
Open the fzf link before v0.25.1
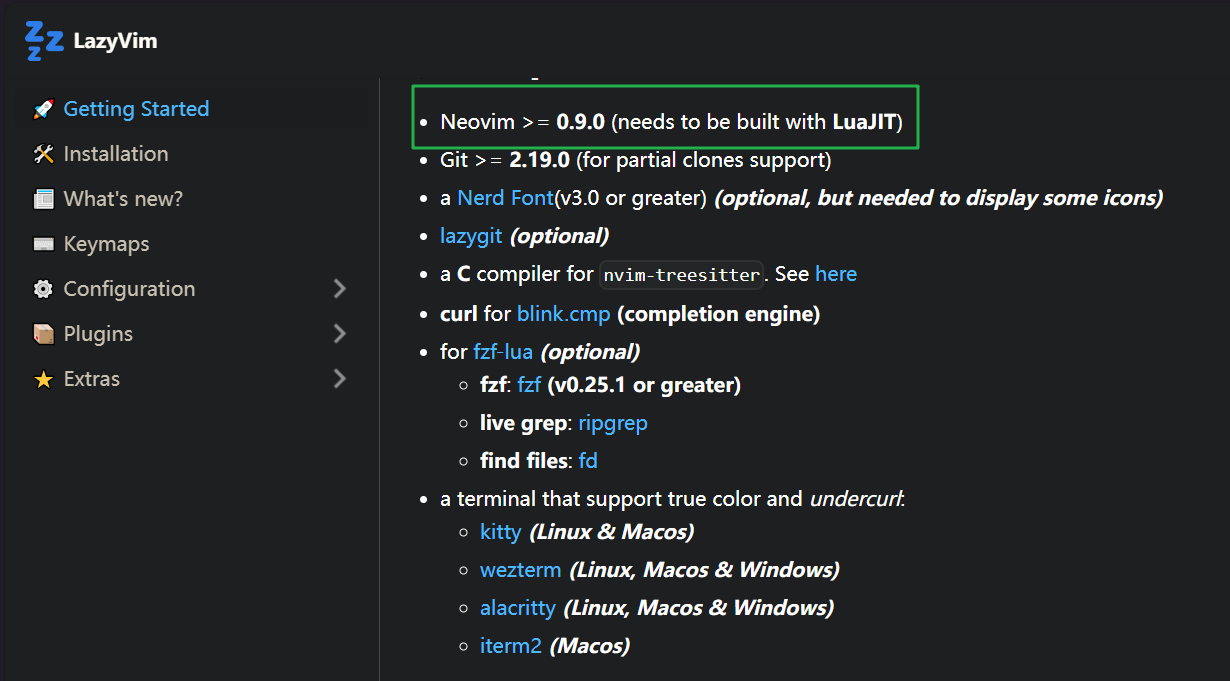click(530, 385)
